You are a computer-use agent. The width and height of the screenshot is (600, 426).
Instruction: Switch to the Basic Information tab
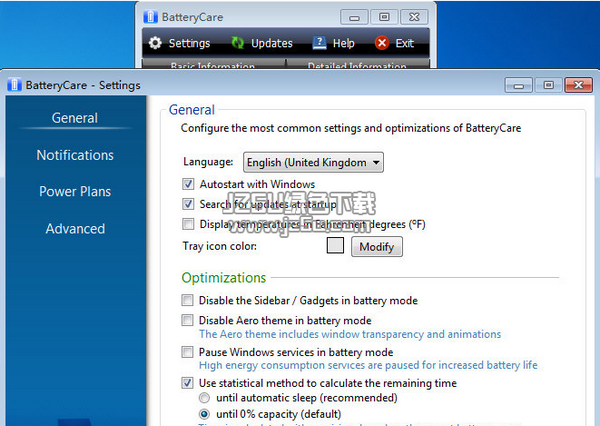(x=214, y=64)
